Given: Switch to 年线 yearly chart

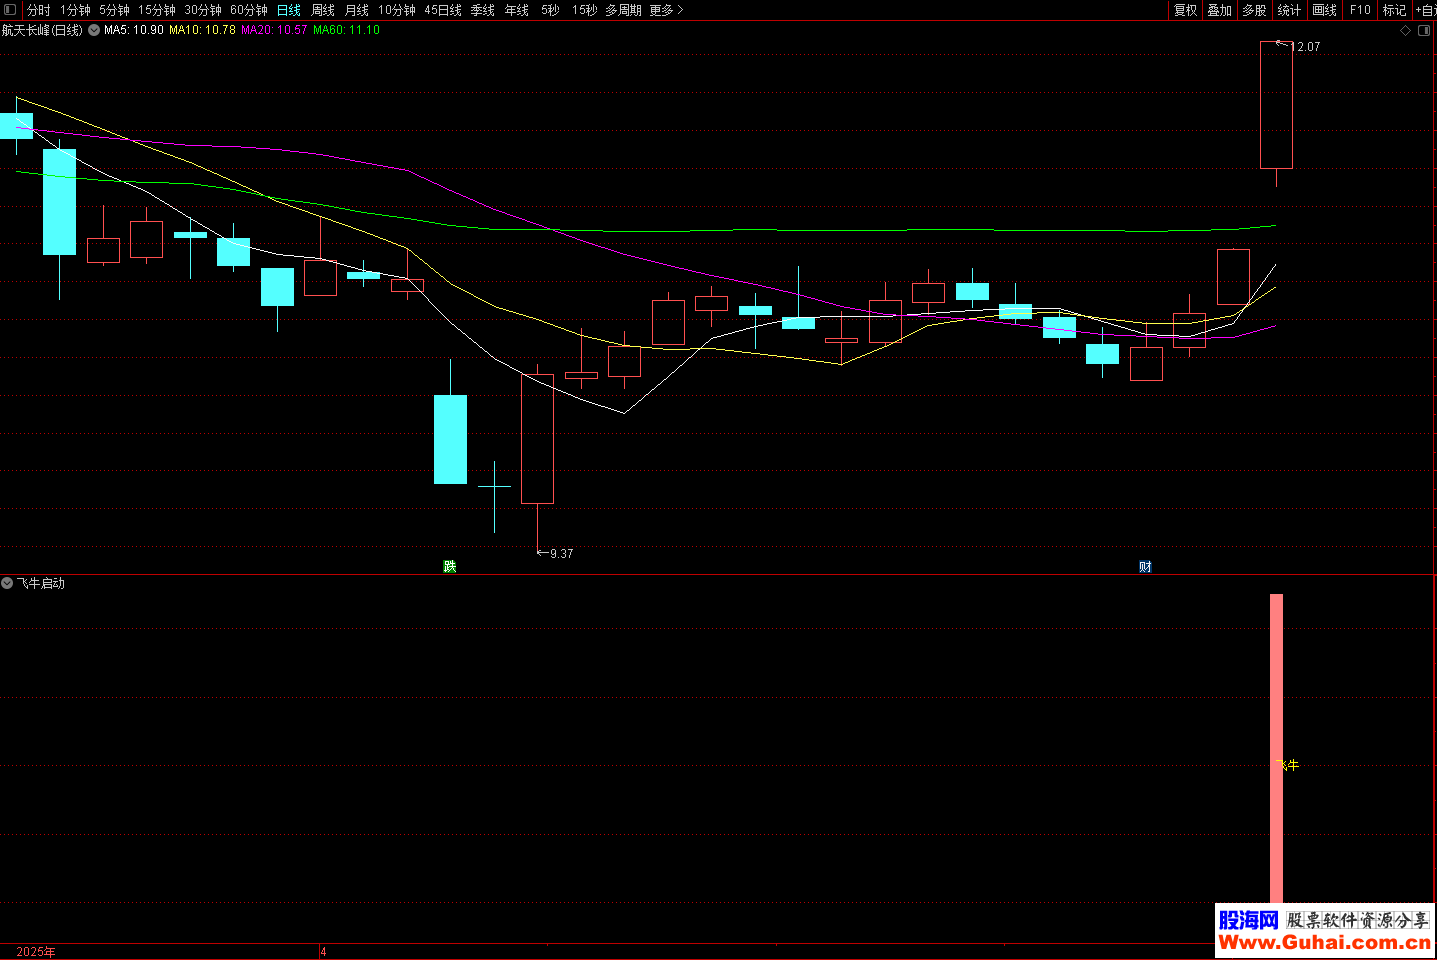Looking at the screenshot, I should [517, 10].
